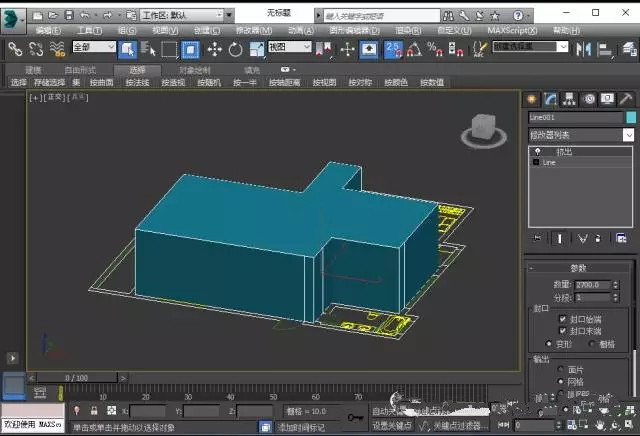Open the Modify panel tab icon
Screen dimensions: 640x436
(550, 99)
